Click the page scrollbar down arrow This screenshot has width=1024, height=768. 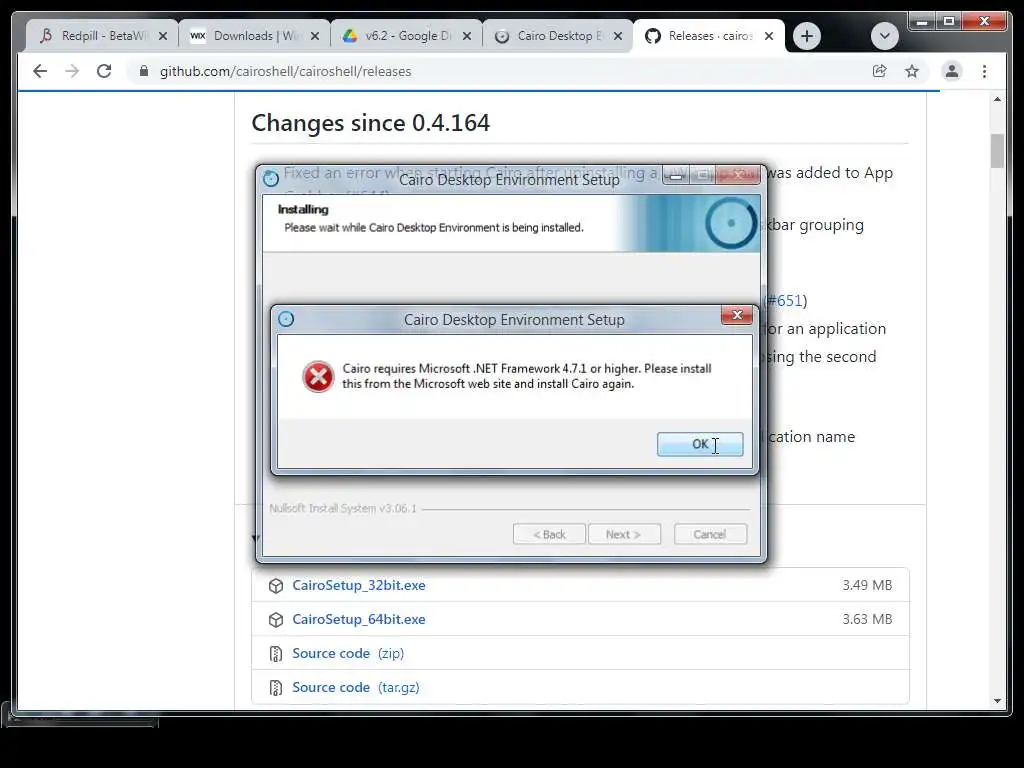pyautogui.click(x=997, y=701)
